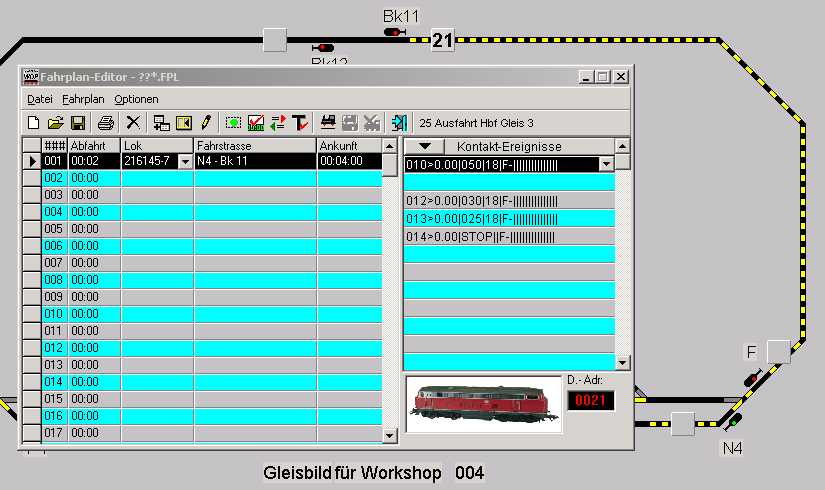Click the greyed locomotive save icon
Image resolution: width=825 pixels, height=490 pixels.
coord(350,123)
